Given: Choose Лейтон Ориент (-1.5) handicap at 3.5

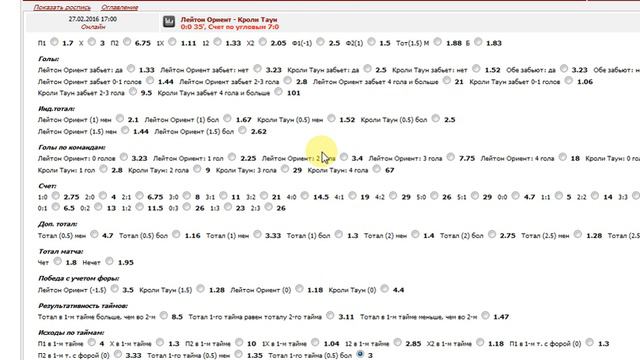Looking at the screenshot, I should [115, 289].
